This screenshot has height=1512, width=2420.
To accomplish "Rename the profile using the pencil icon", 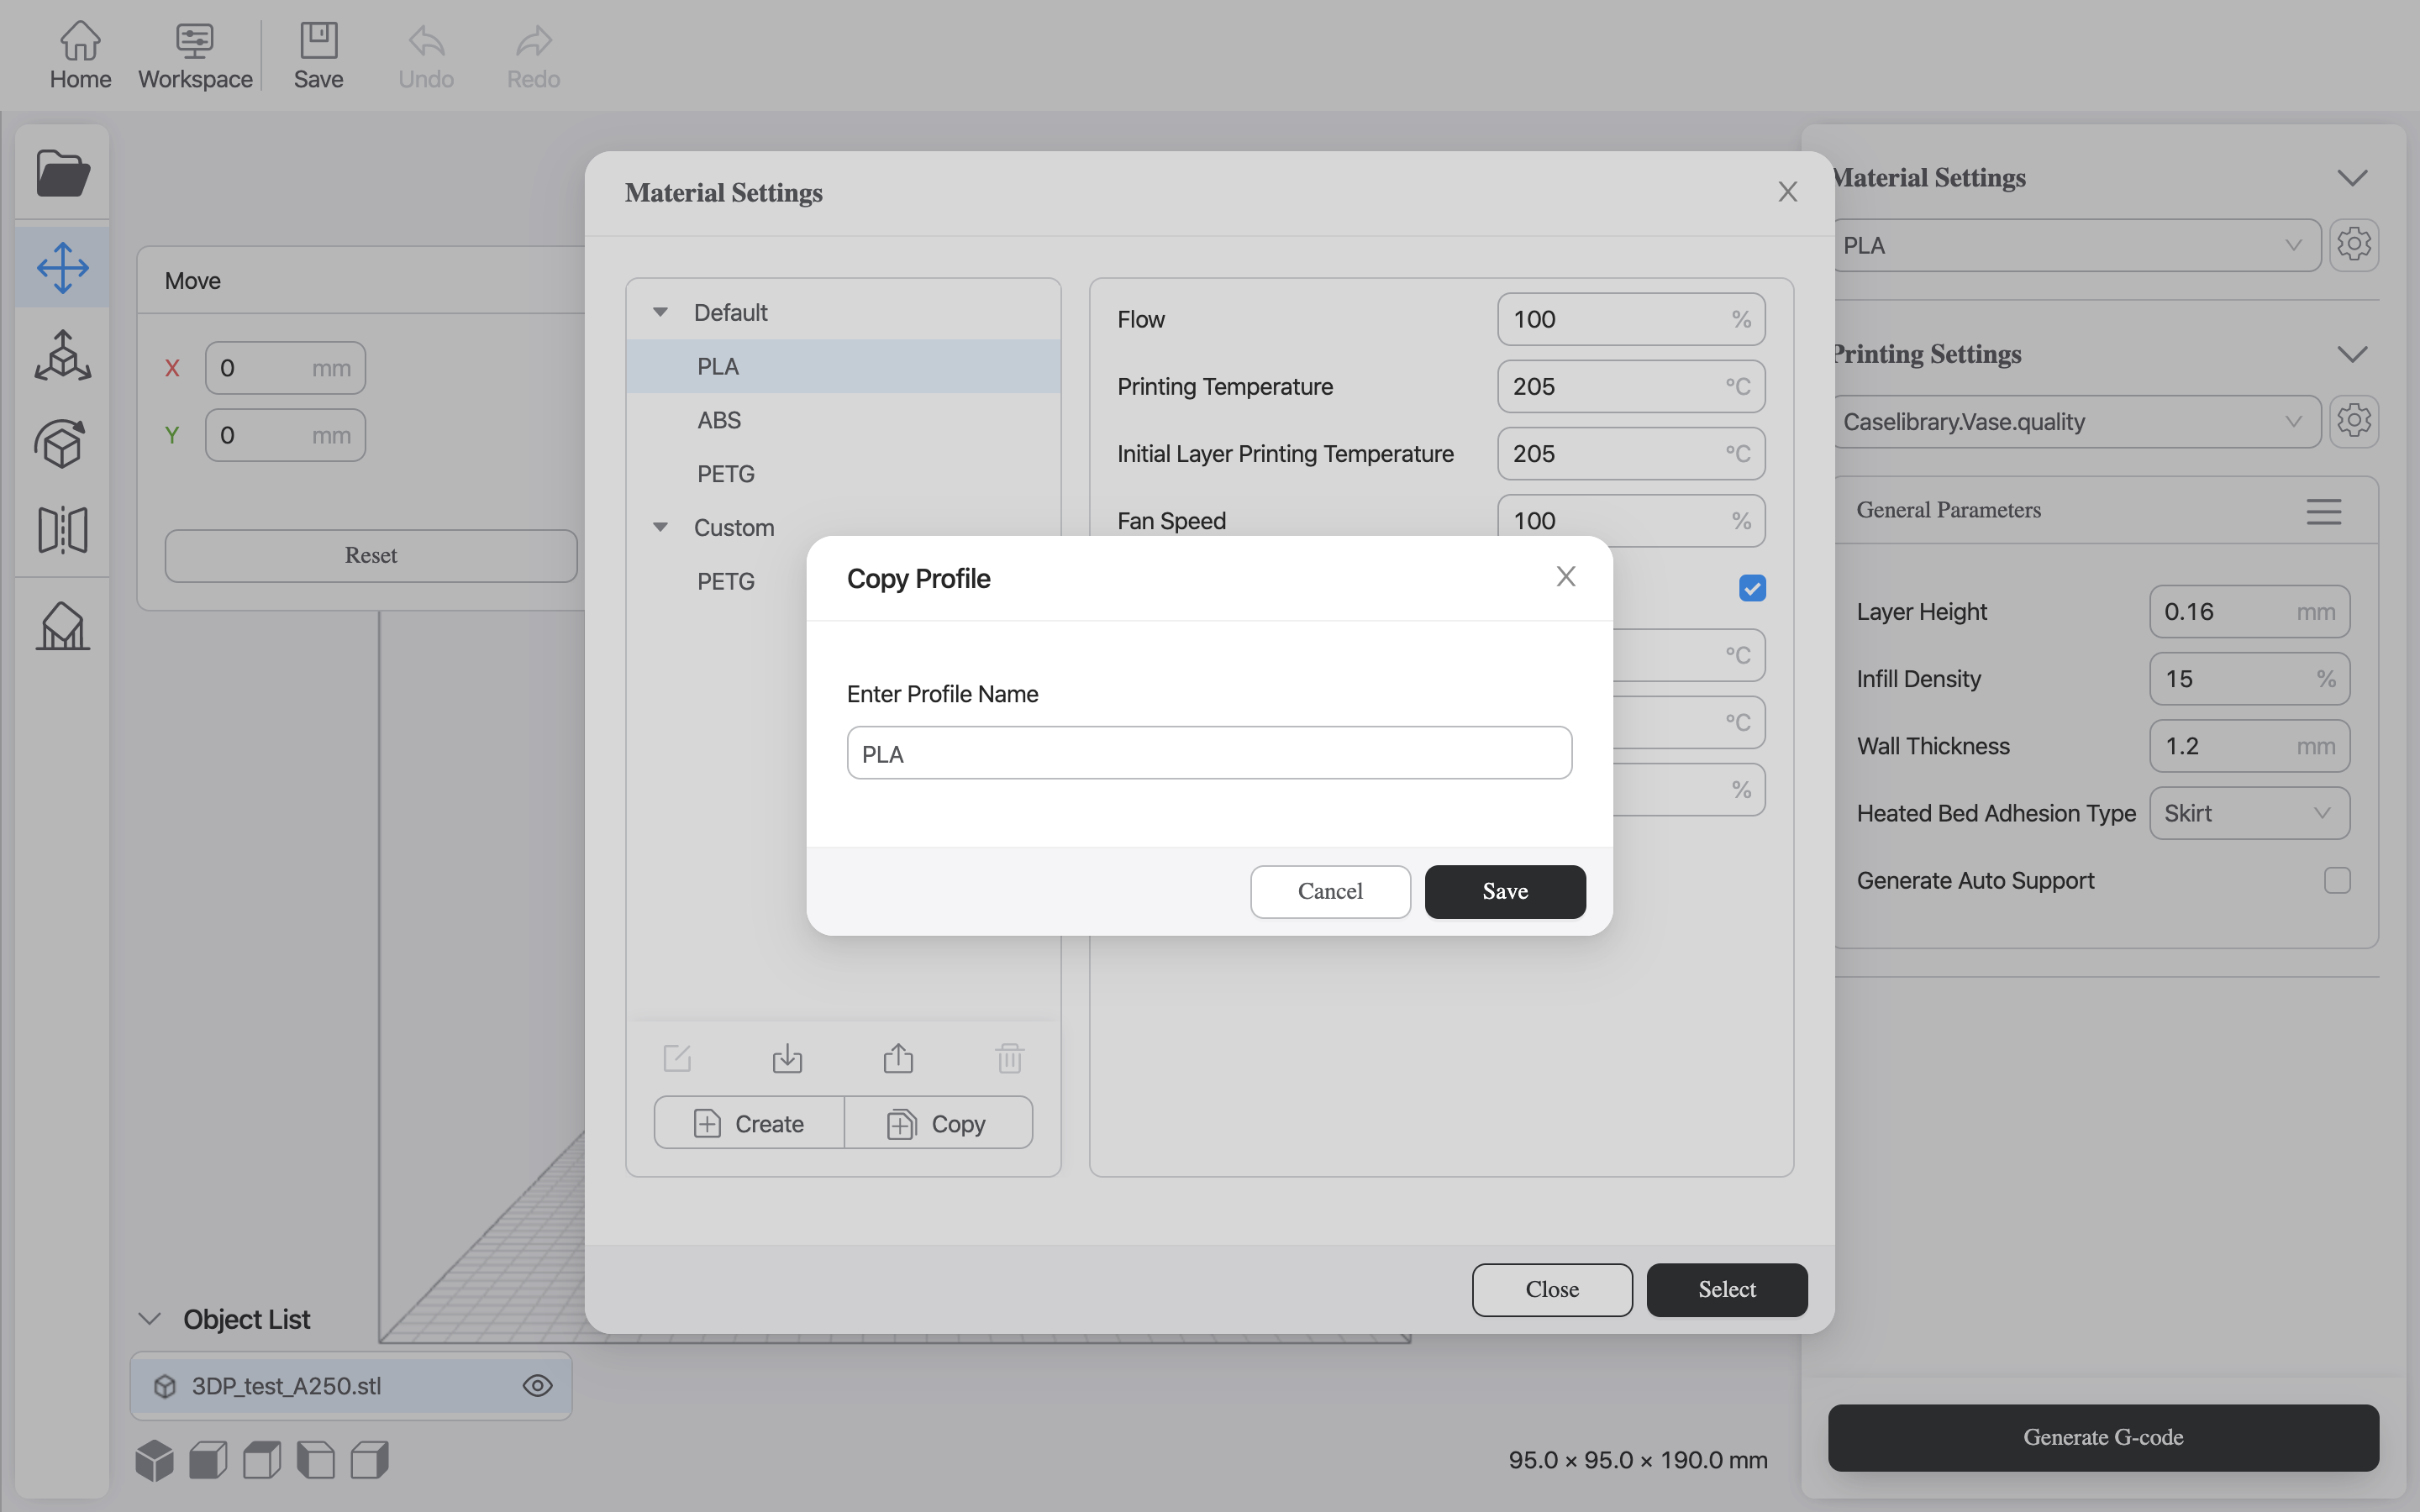I will pyautogui.click(x=677, y=1057).
